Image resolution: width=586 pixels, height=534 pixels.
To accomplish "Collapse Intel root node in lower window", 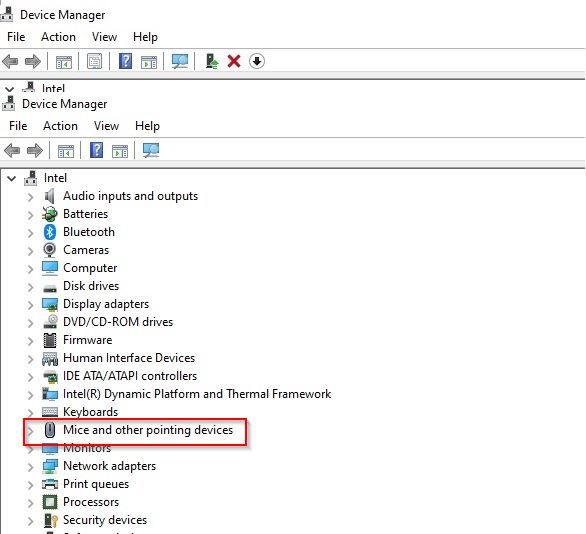I will [12, 179].
